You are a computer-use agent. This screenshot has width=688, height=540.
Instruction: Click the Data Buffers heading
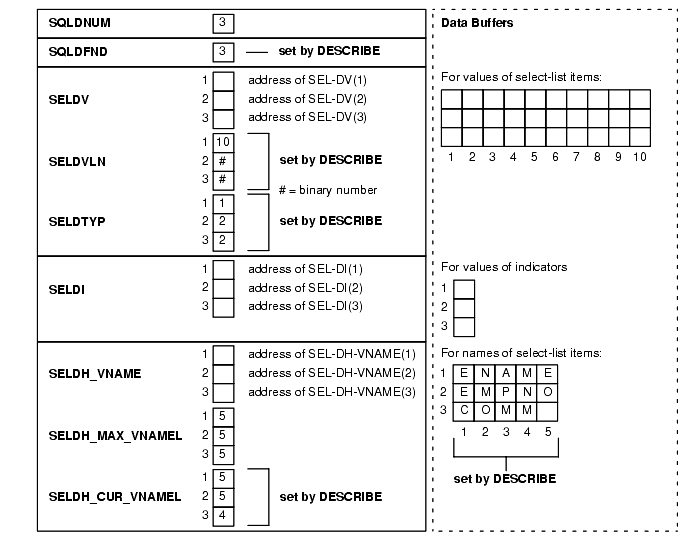[477, 23]
